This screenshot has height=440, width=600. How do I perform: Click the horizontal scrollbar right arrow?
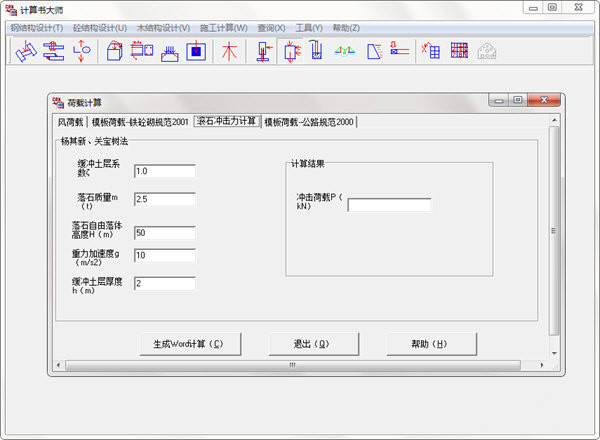click(x=541, y=365)
